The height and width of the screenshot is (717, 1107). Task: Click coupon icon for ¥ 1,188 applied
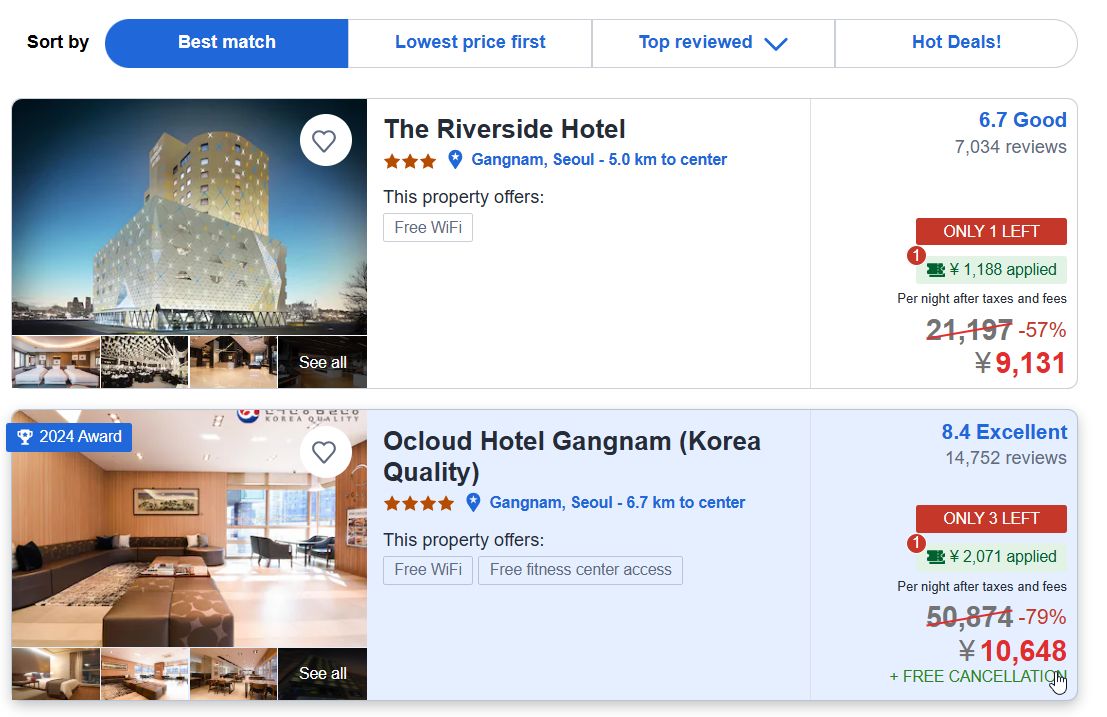935,270
